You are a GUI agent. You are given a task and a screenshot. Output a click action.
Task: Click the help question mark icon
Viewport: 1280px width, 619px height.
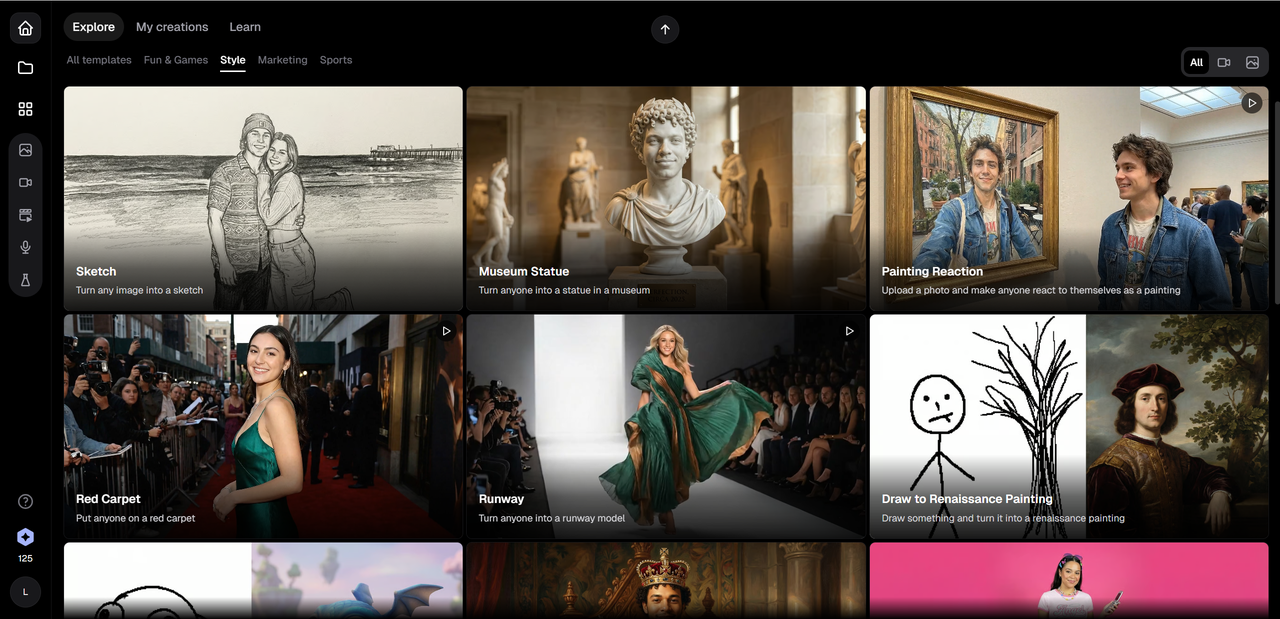click(25, 502)
